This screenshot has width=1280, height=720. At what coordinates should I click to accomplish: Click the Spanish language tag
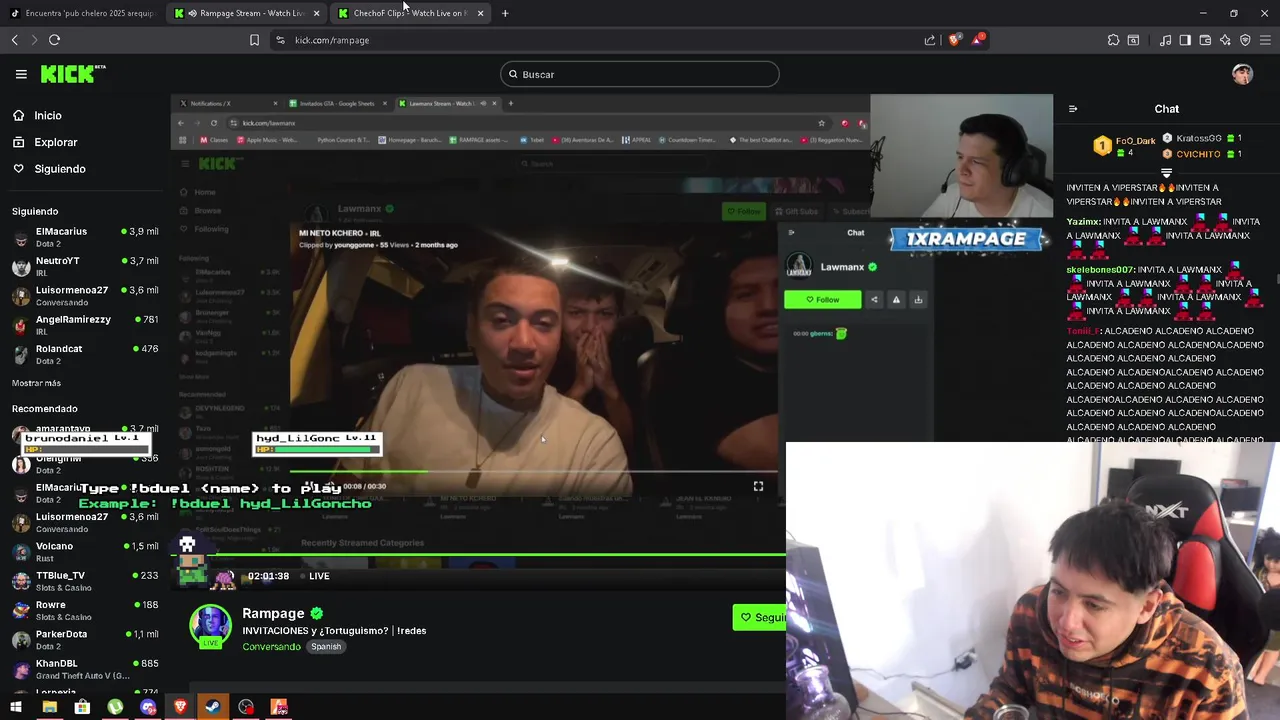tap(326, 647)
